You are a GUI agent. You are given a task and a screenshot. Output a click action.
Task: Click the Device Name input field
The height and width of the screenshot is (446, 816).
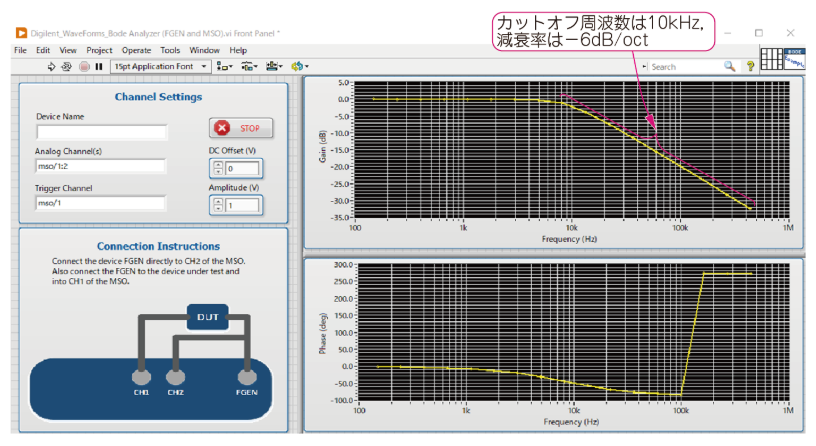(101, 132)
